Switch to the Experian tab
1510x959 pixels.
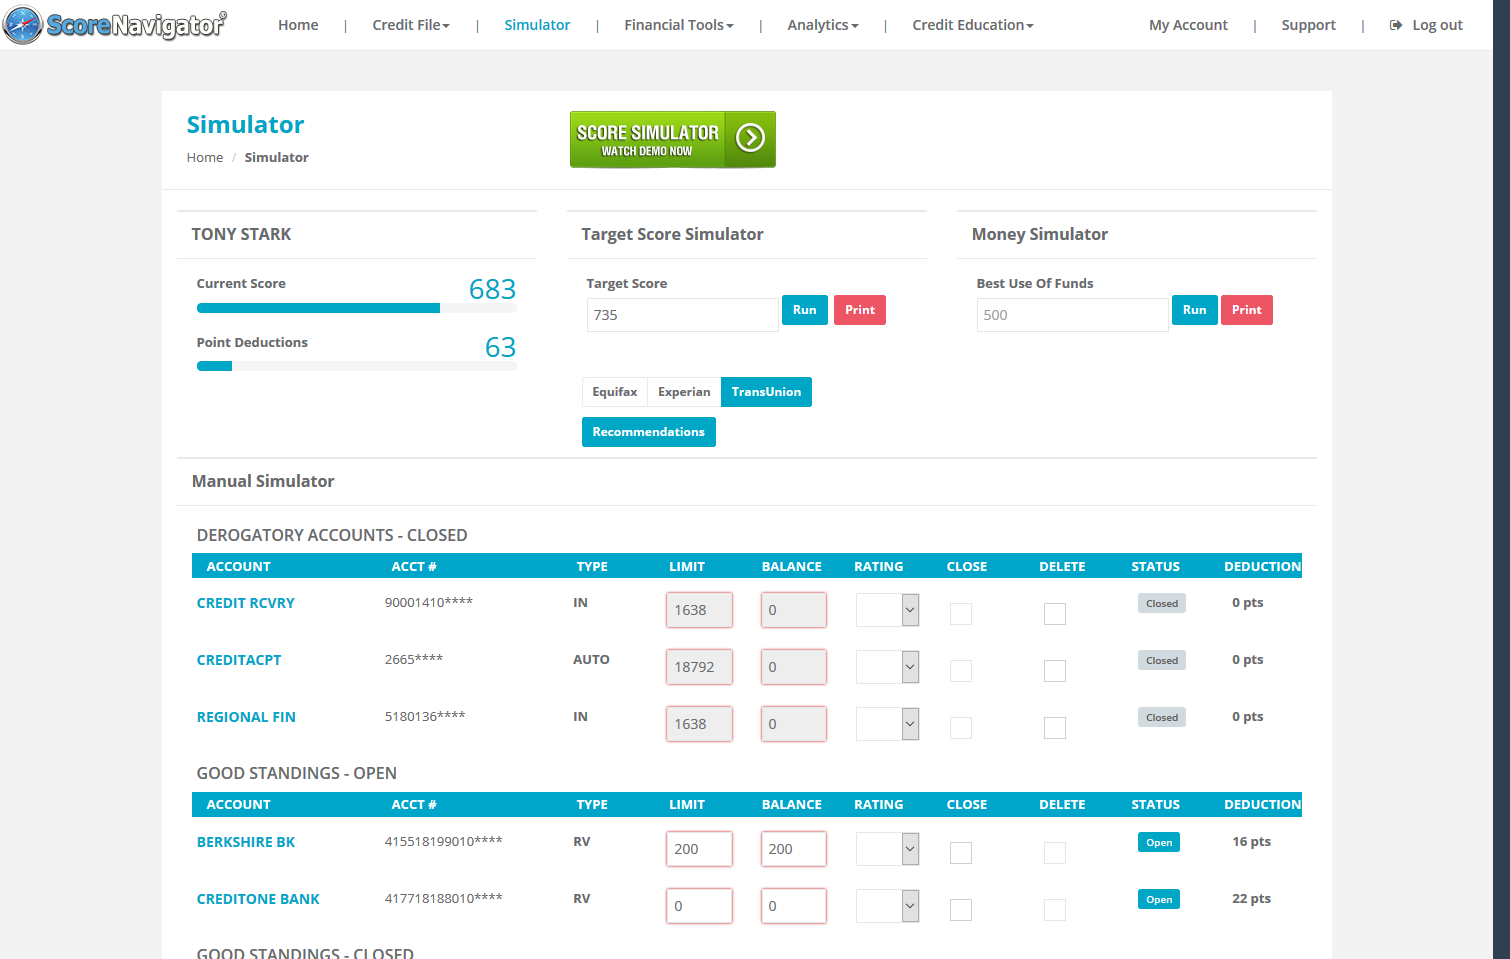pyautogui.click(x=684, y=392)
